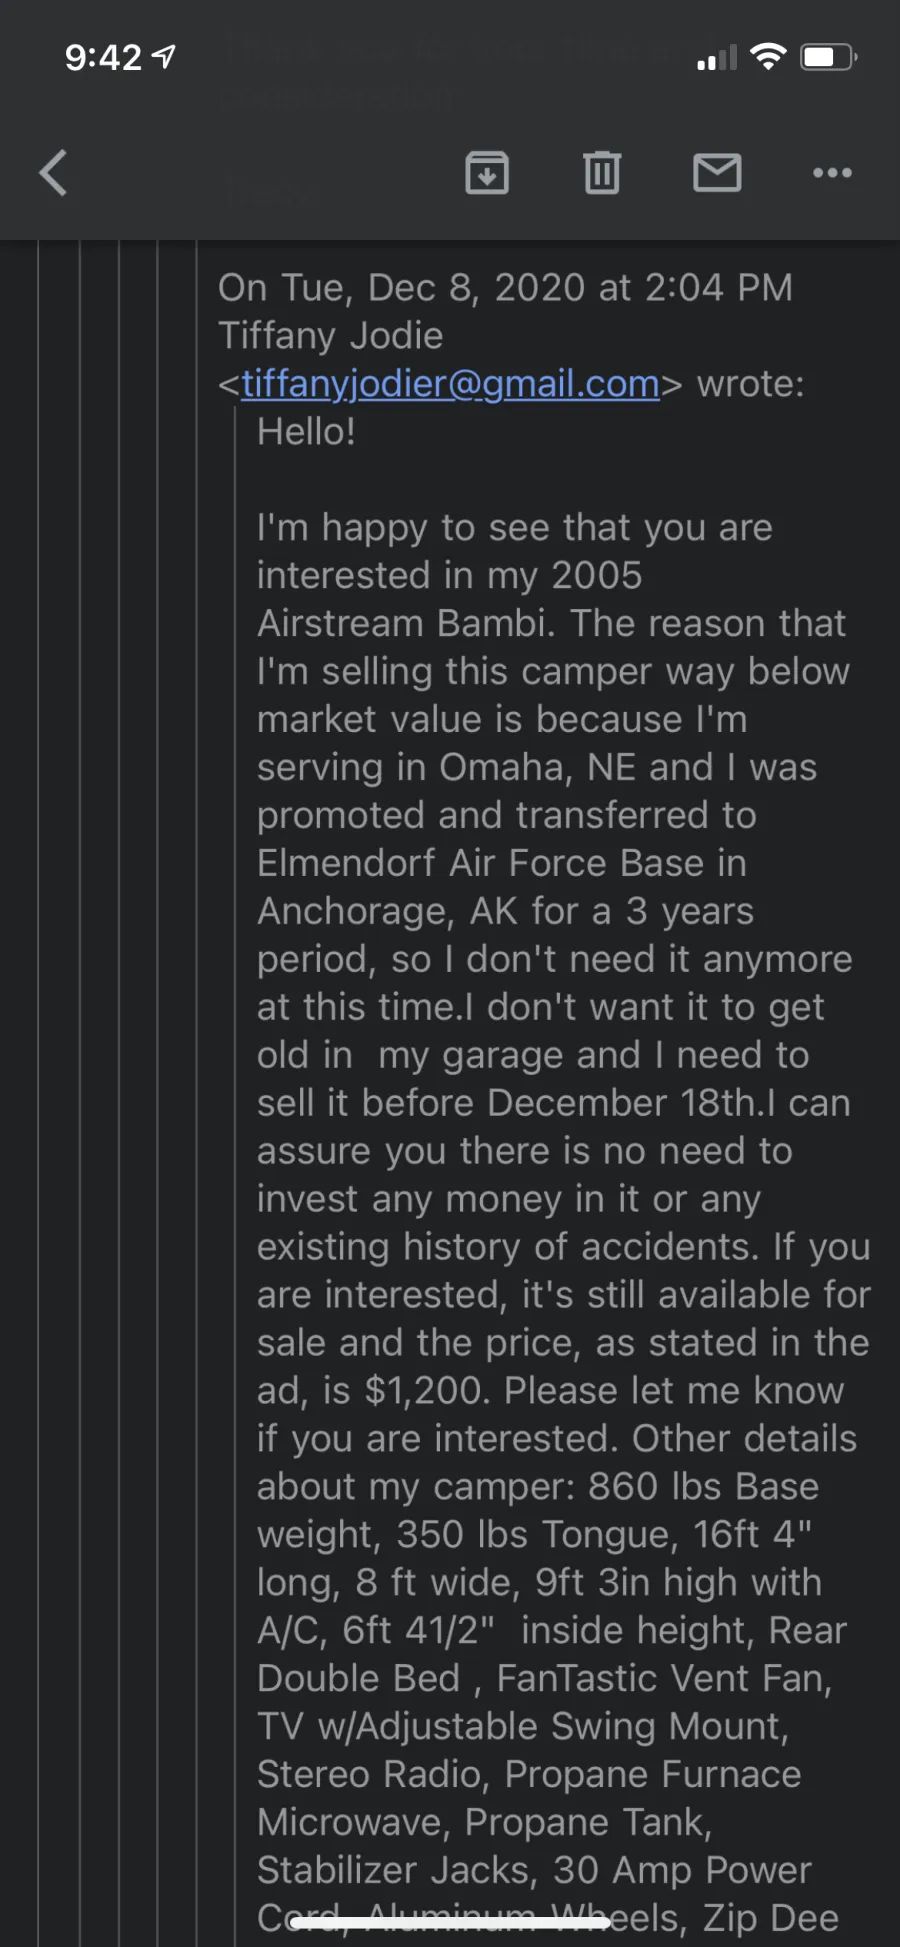Archive this email with the archive icon
Image resolution: width=900 pixels, height=1947 pixels.
click(x=487, y=173)
